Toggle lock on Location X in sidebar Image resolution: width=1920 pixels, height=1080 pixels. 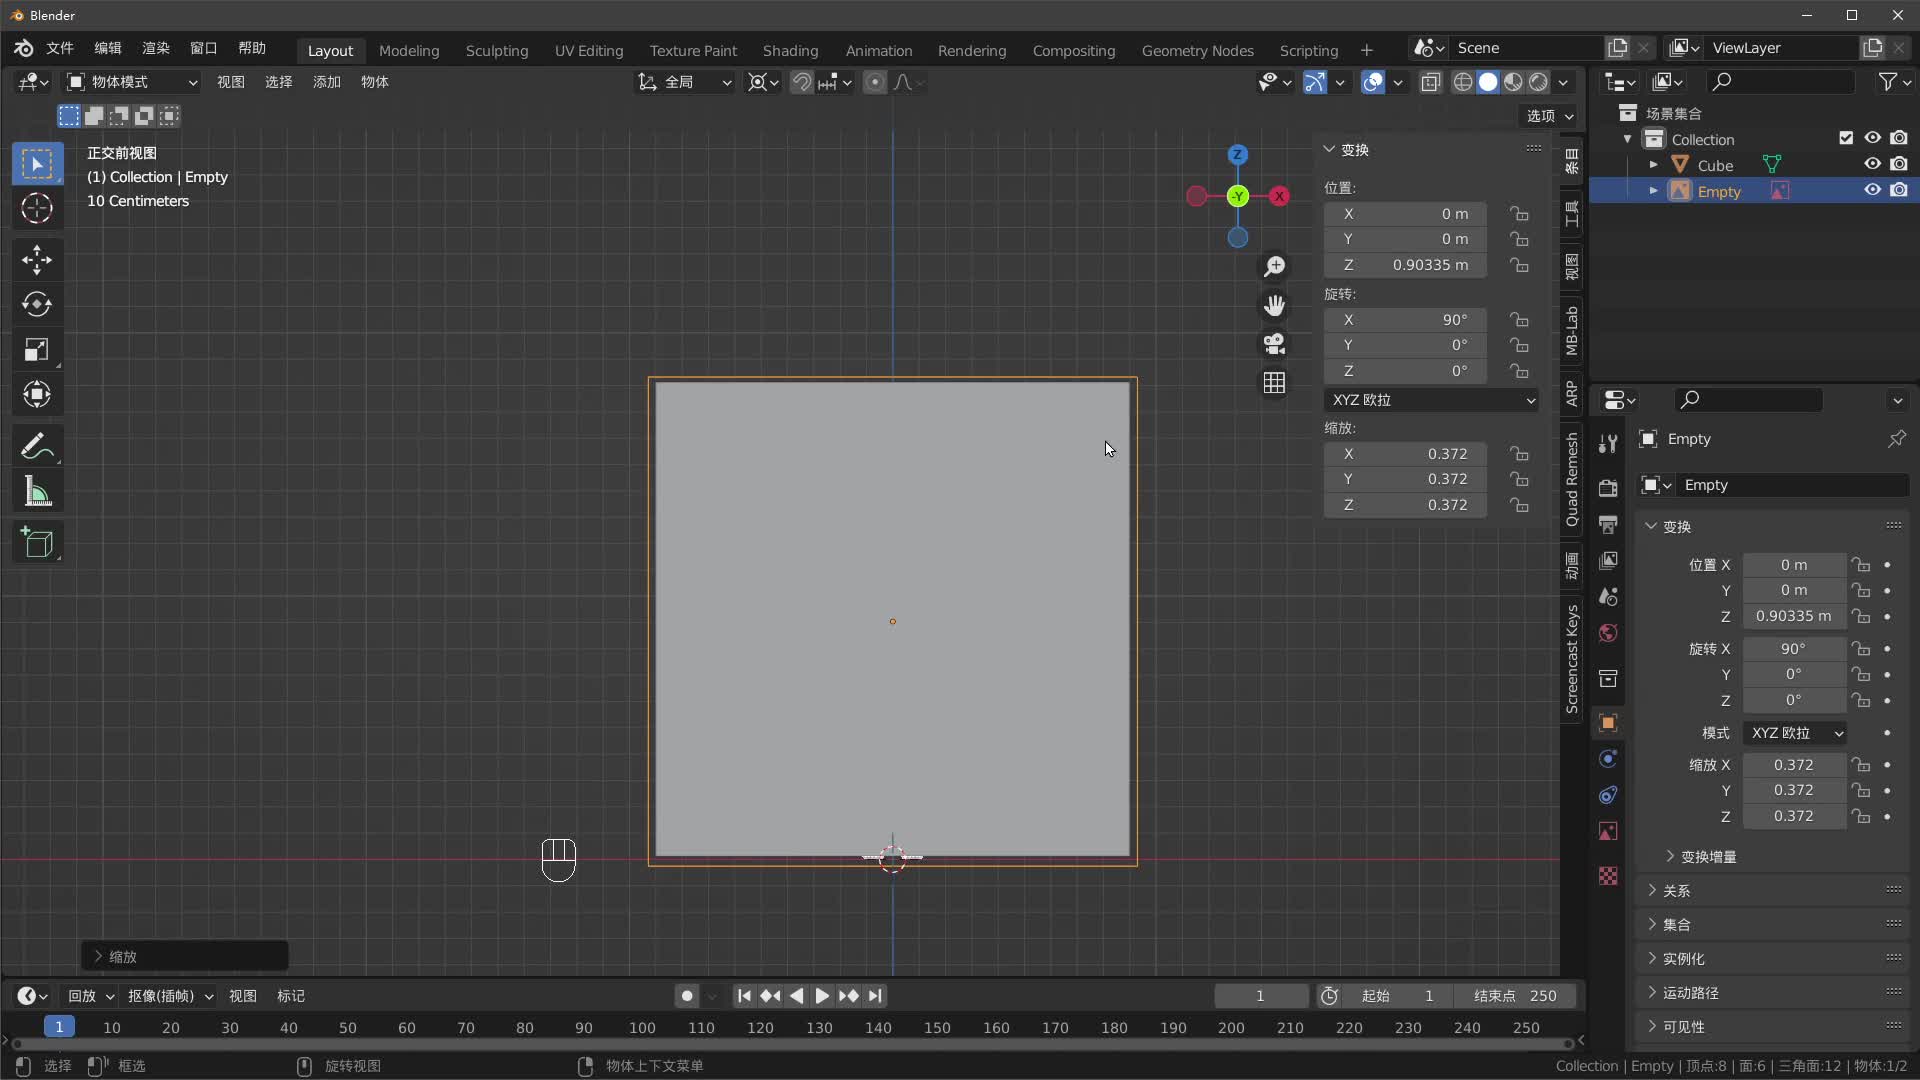pyautogui.click(x=1520, y=213)
